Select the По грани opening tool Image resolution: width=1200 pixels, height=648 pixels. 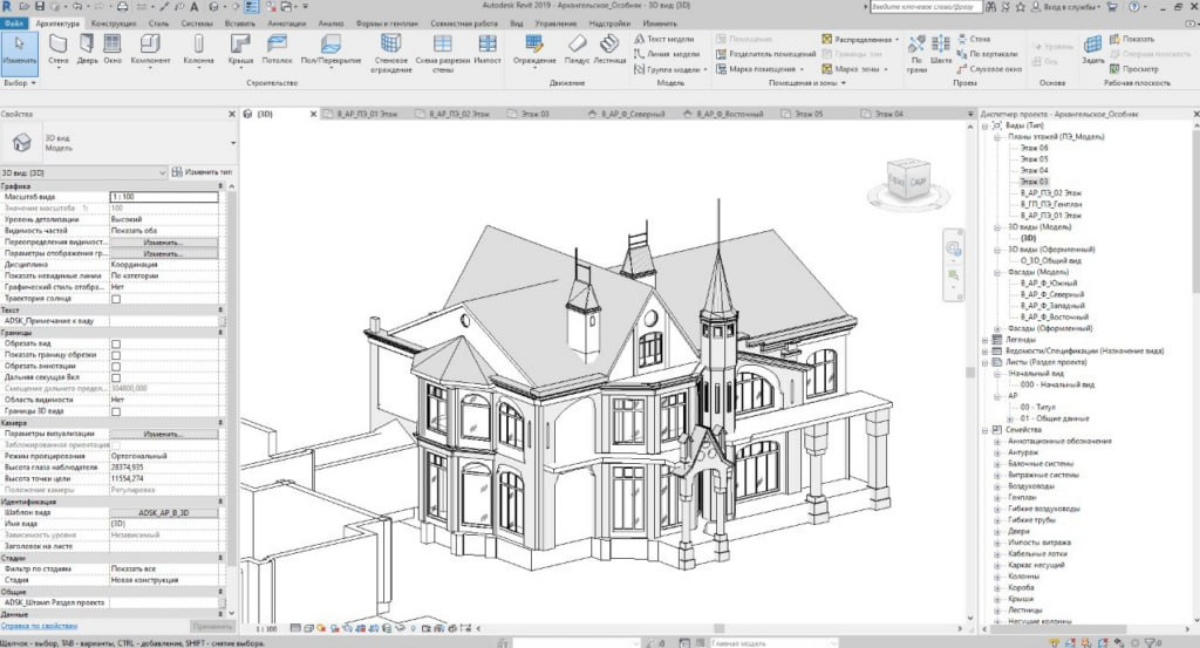pos(917,53)
